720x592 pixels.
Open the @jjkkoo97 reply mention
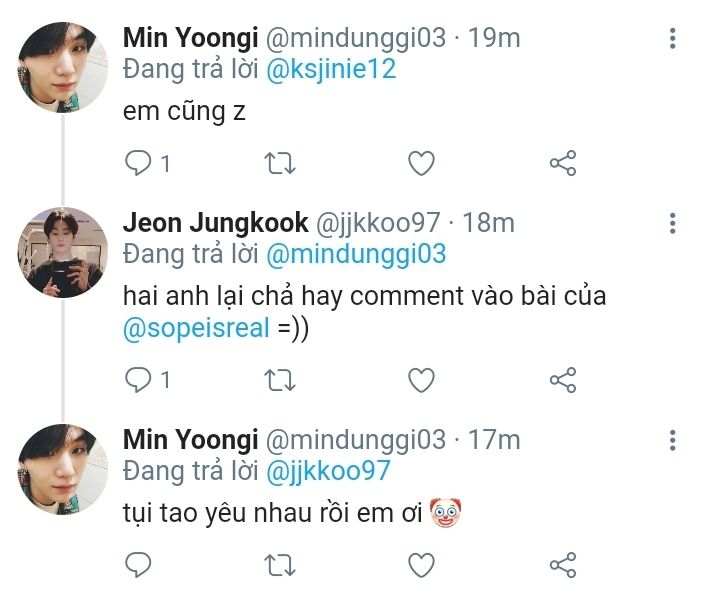[x=327, y=470]
